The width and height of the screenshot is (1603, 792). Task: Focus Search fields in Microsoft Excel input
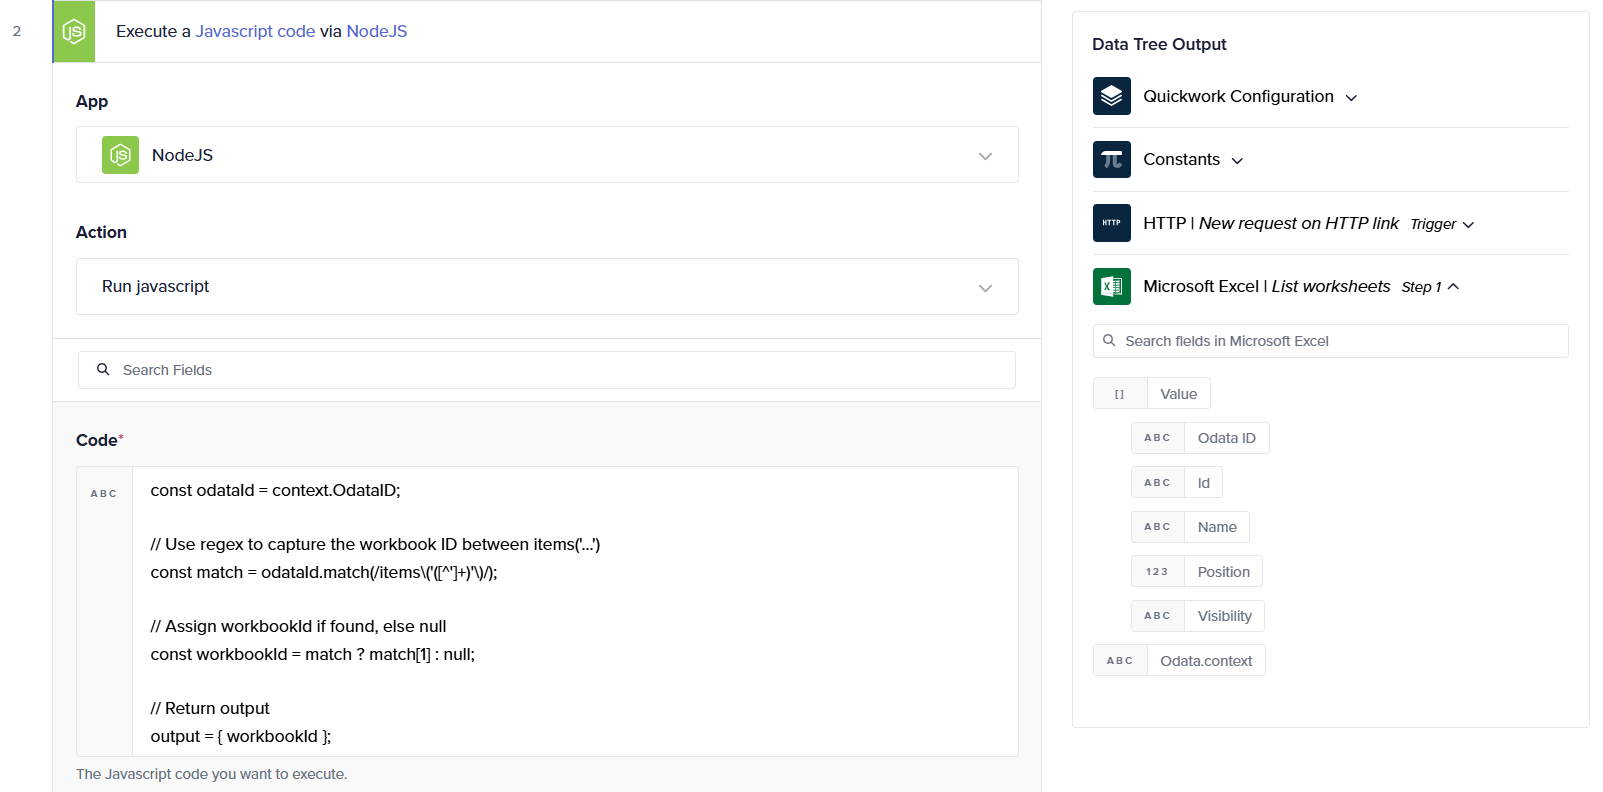click(x=1330, y=341)
